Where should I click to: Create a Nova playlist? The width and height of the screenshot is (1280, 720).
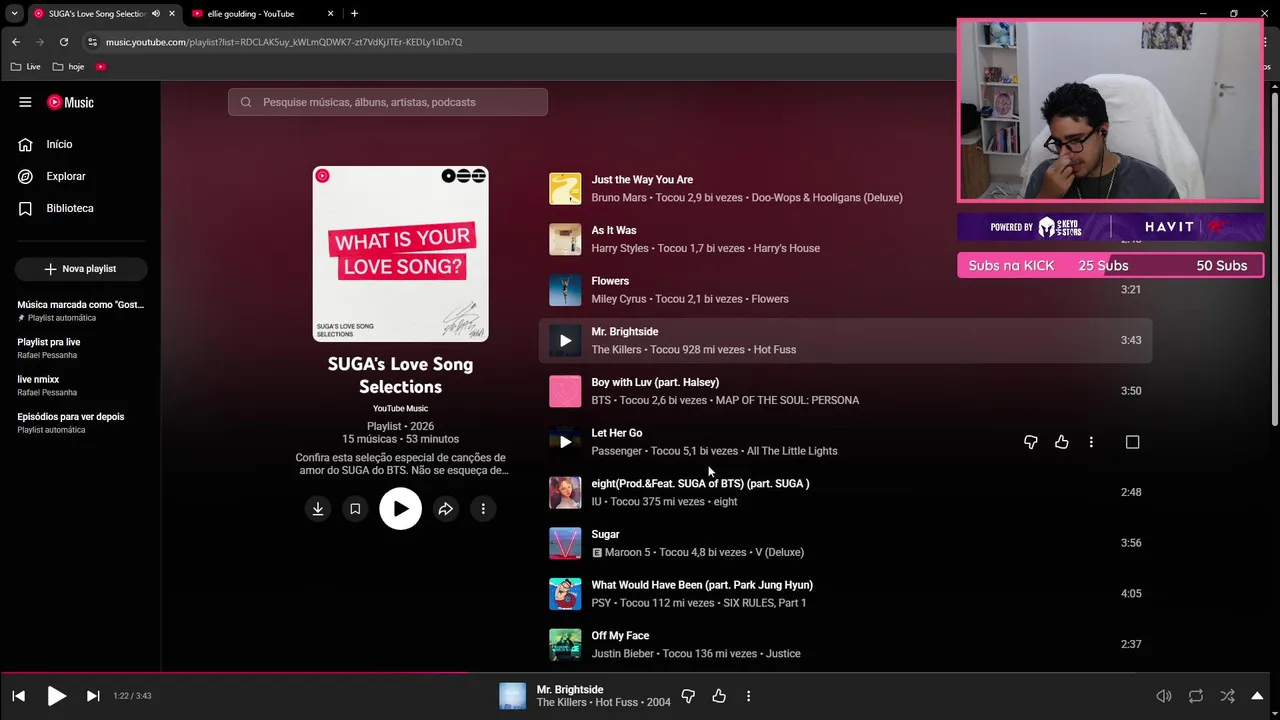click(x=81, y=269)
